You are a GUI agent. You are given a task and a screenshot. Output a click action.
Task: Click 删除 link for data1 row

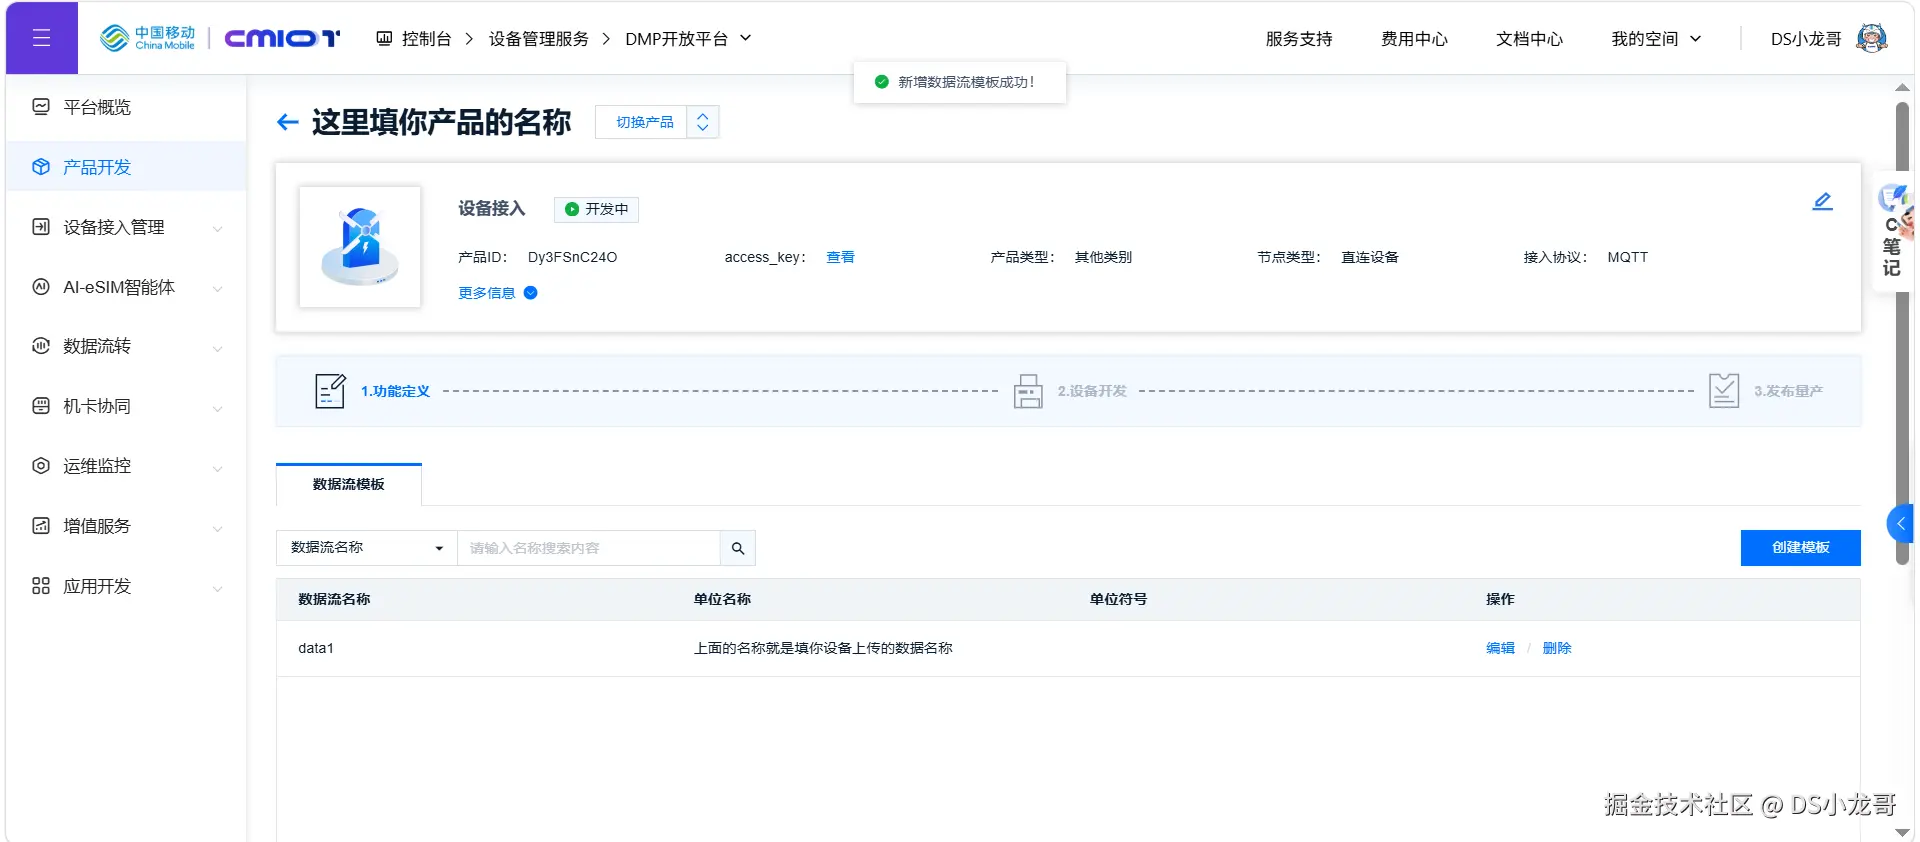1557,648
